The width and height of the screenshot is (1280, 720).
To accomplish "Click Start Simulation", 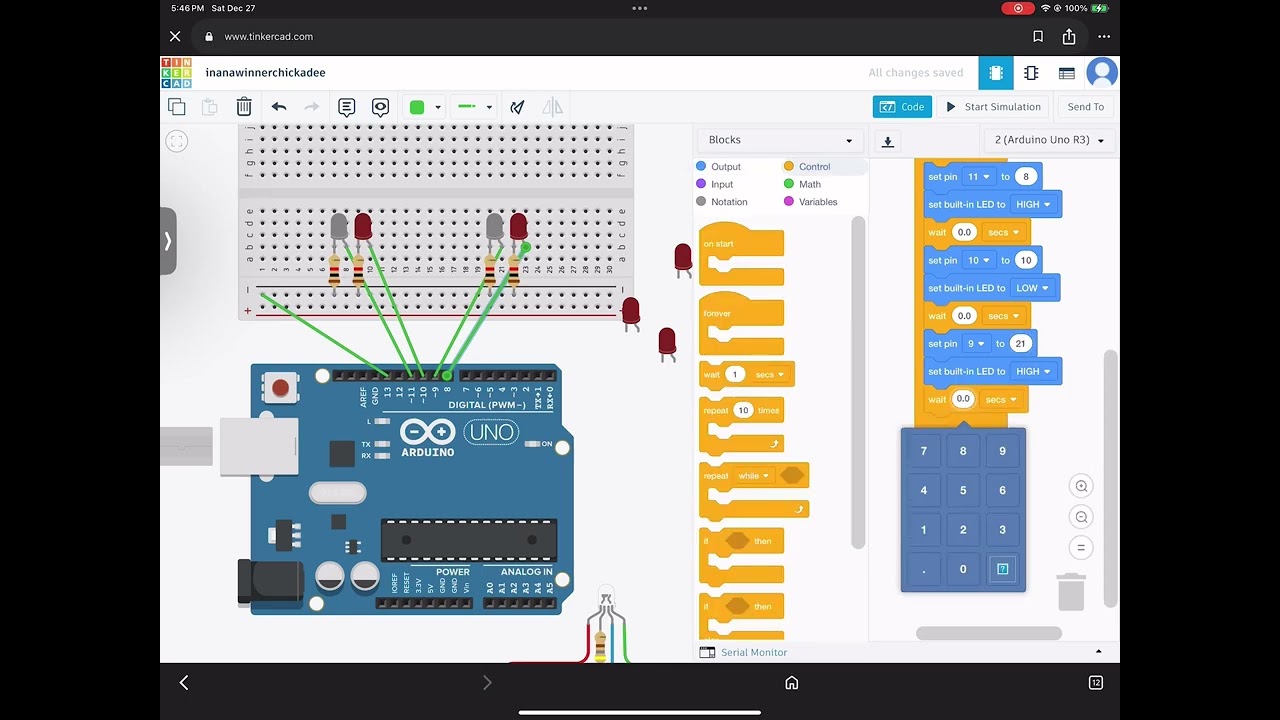I will coord(994,107).
